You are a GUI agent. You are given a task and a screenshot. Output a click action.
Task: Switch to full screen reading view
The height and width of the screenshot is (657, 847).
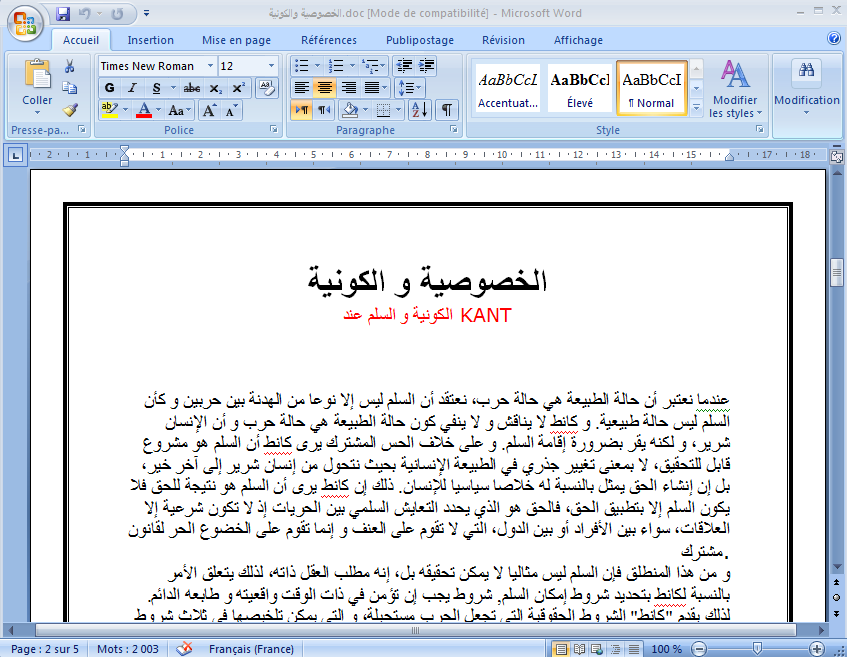click(x=579, y=648)
